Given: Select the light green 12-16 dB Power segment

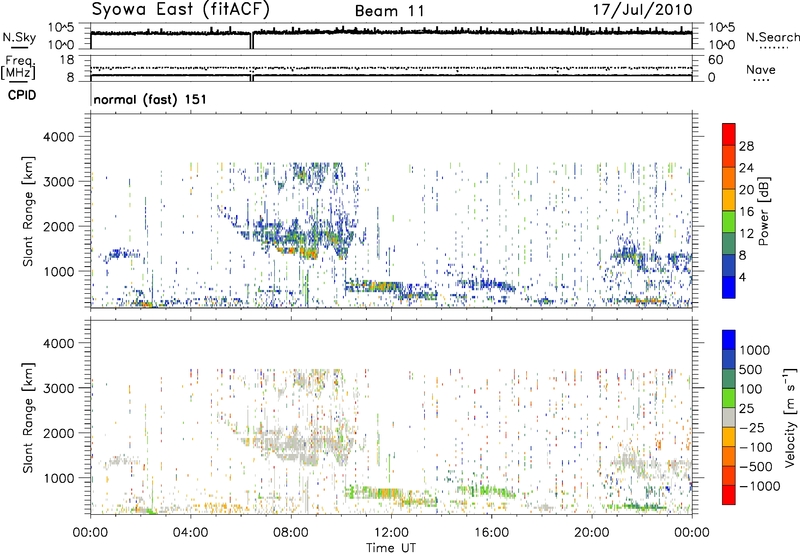Looking at the screenshot, I should click(729, 221).
